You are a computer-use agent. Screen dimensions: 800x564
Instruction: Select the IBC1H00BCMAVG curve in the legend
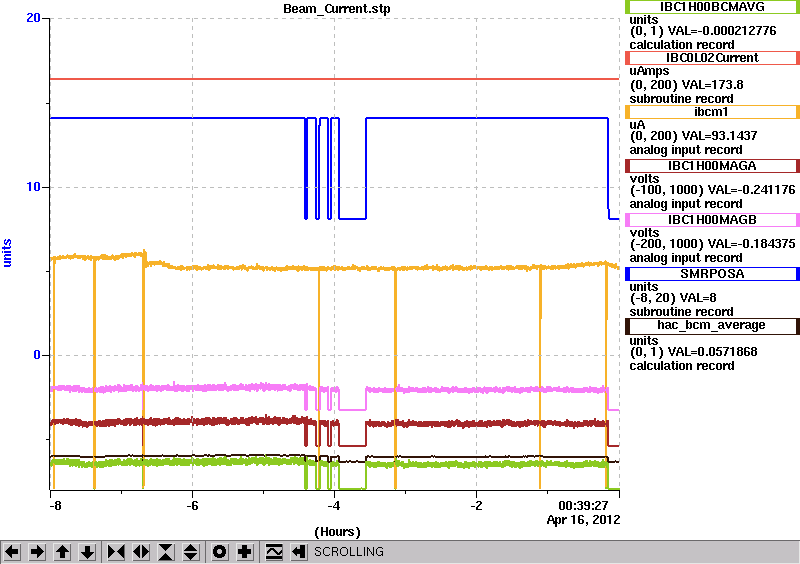(712, 6)
